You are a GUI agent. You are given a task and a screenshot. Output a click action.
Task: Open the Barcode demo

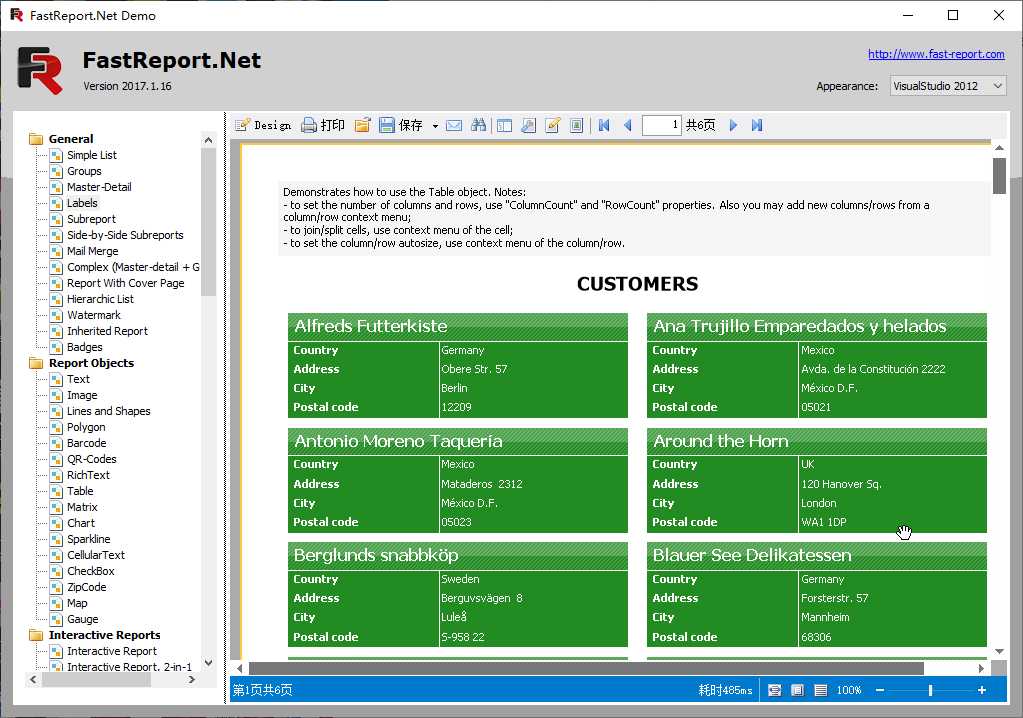[86, 443]
